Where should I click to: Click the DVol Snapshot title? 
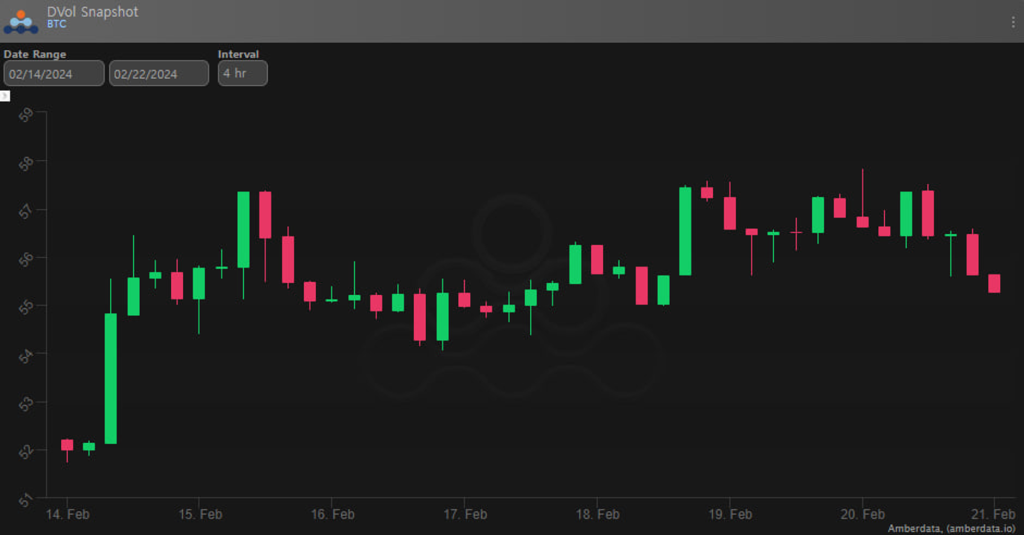(x=93, y=12)
